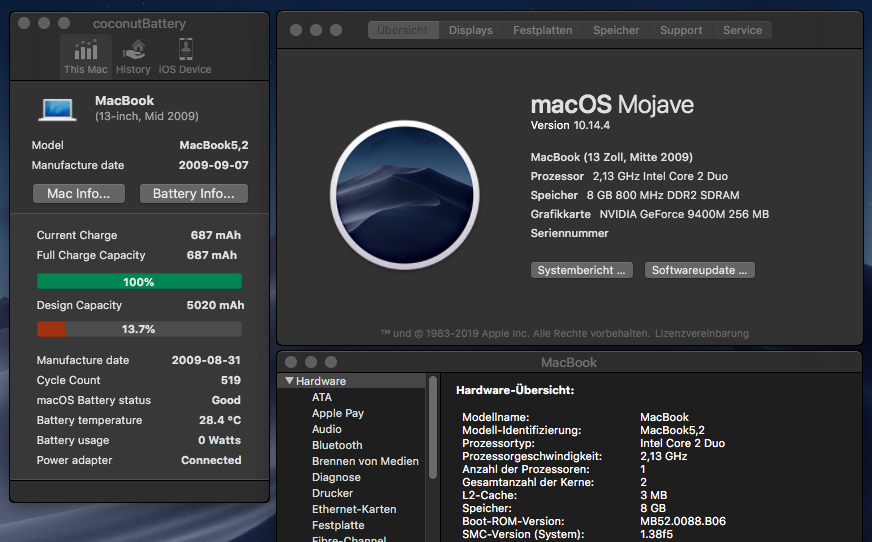This screenshot has height=542, width=872.
Task: Select Ethernet-Karten in the sidebar
Action: [x=354, y=509]
